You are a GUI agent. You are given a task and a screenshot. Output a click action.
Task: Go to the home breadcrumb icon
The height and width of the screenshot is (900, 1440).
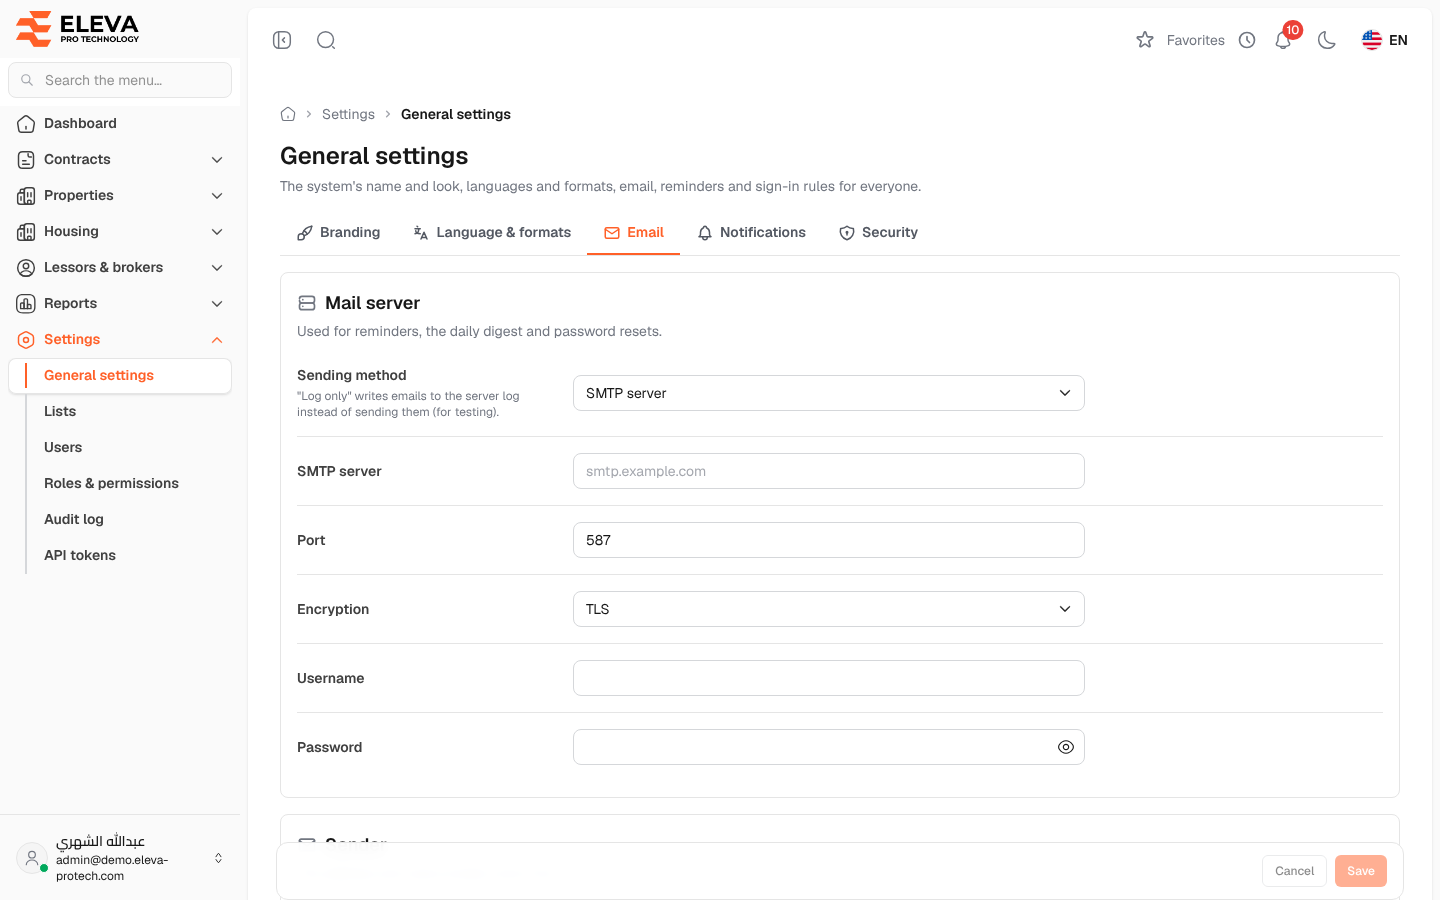click(x=288, y=114)
